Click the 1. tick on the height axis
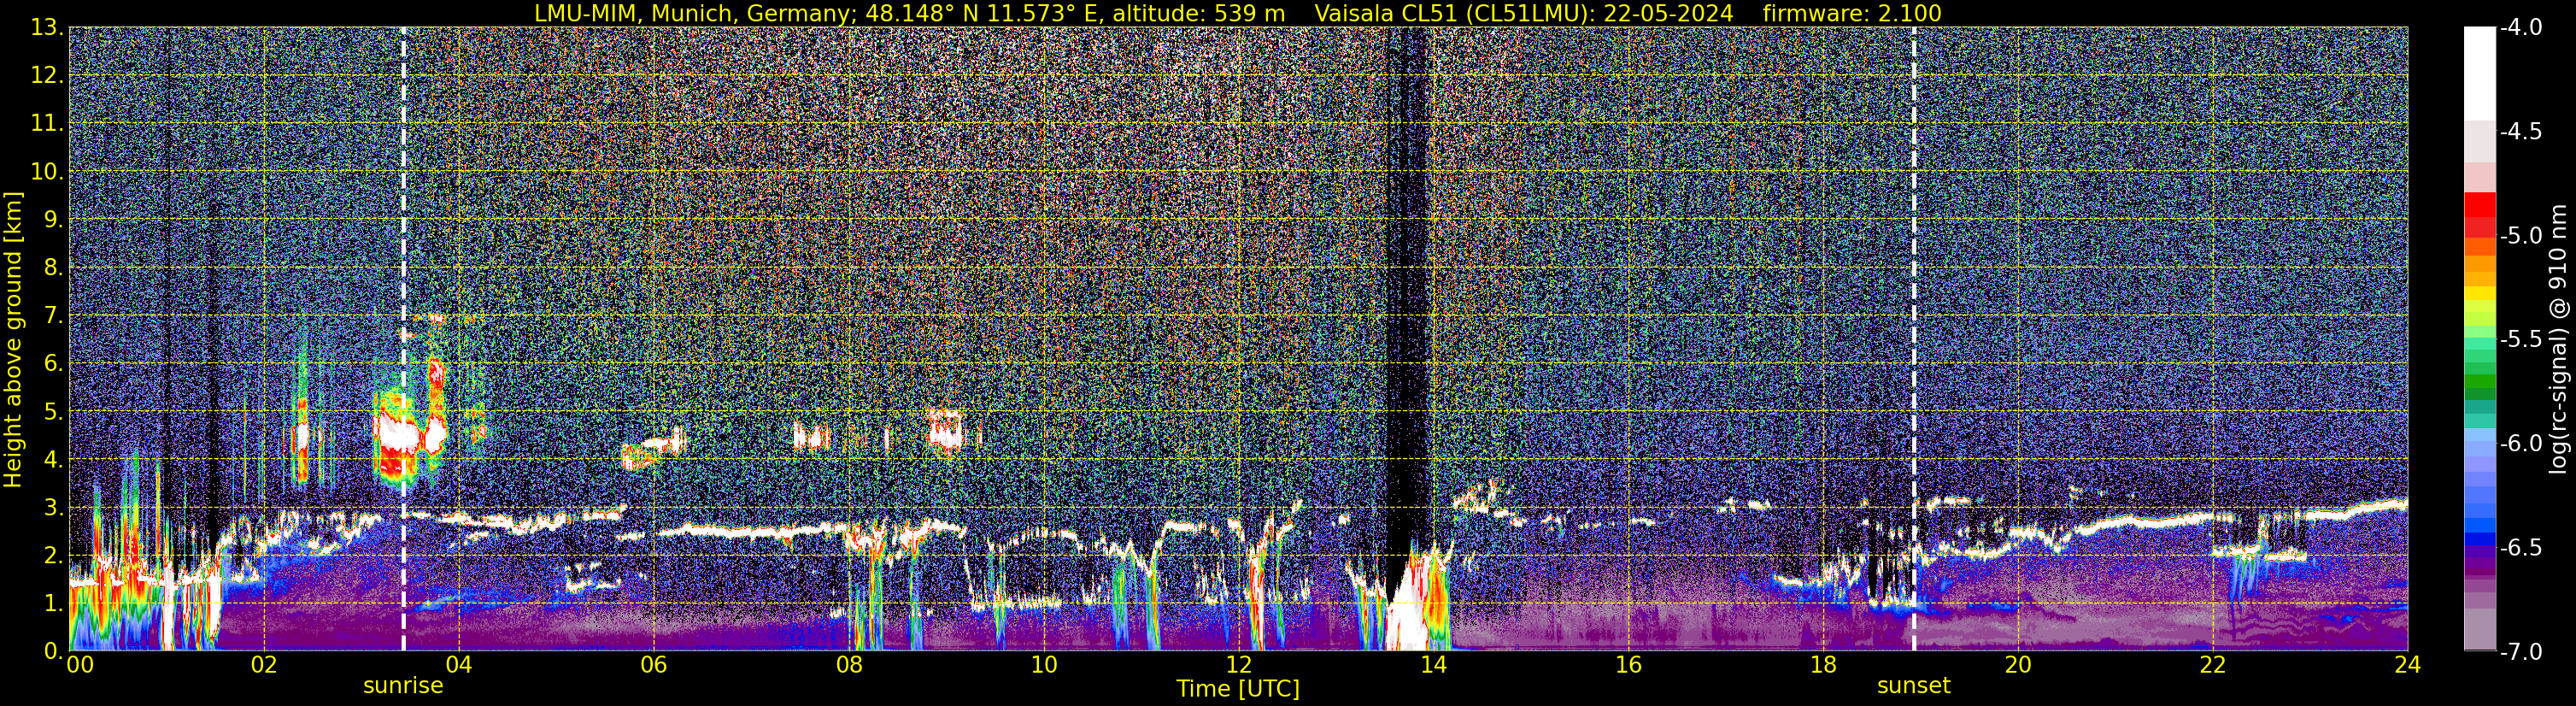 pos(54,603)
